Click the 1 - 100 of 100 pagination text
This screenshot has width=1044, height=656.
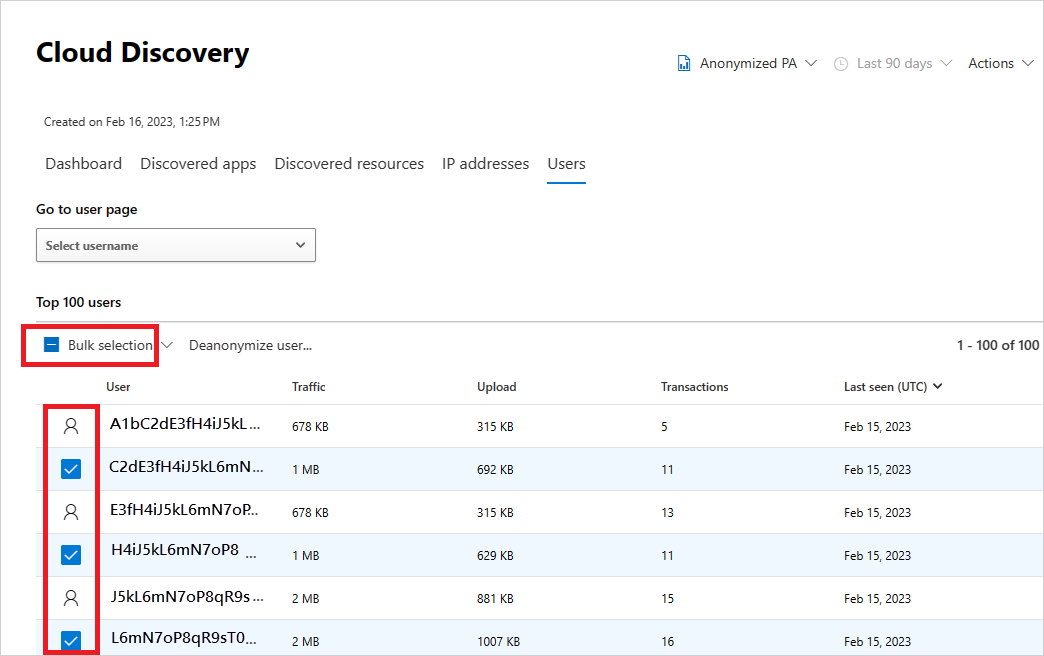click(997, 344)
